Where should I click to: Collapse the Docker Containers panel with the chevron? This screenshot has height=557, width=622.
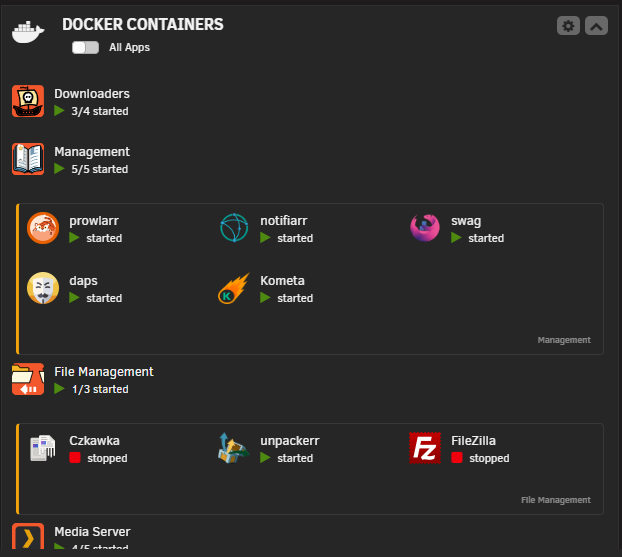pos(596,26)
